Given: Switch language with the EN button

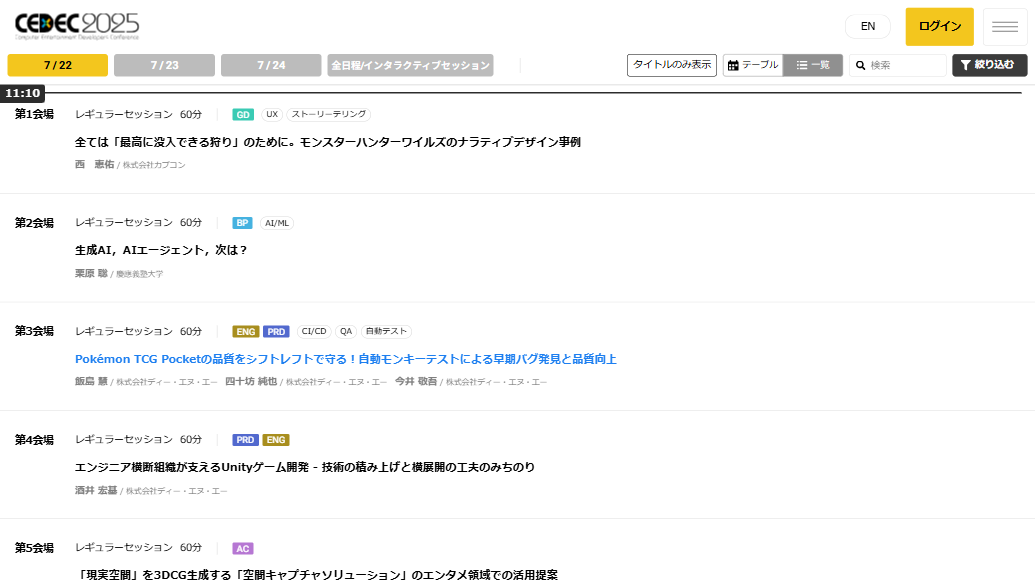Looking at the screenshot, I should point(867,26).
